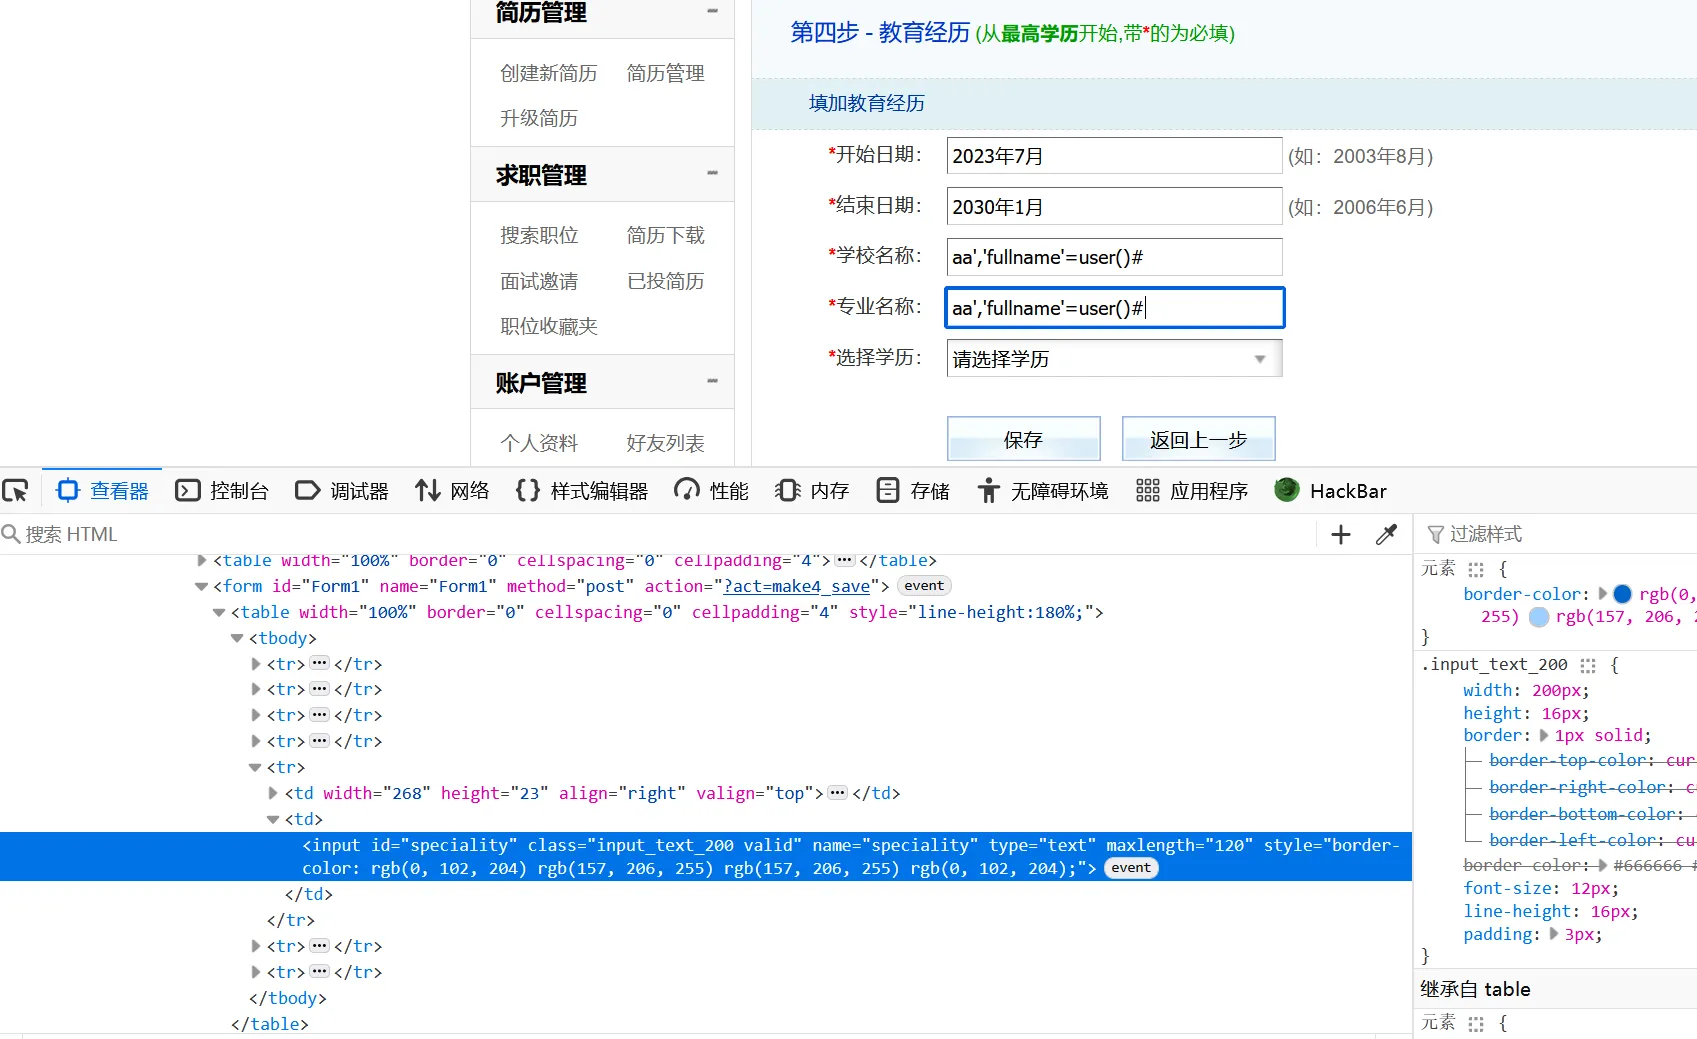Image resolution: width=1697 pixels, height=1039 pixels.
Task: Click the dark blue border-color swatch
Action: 1622,594
